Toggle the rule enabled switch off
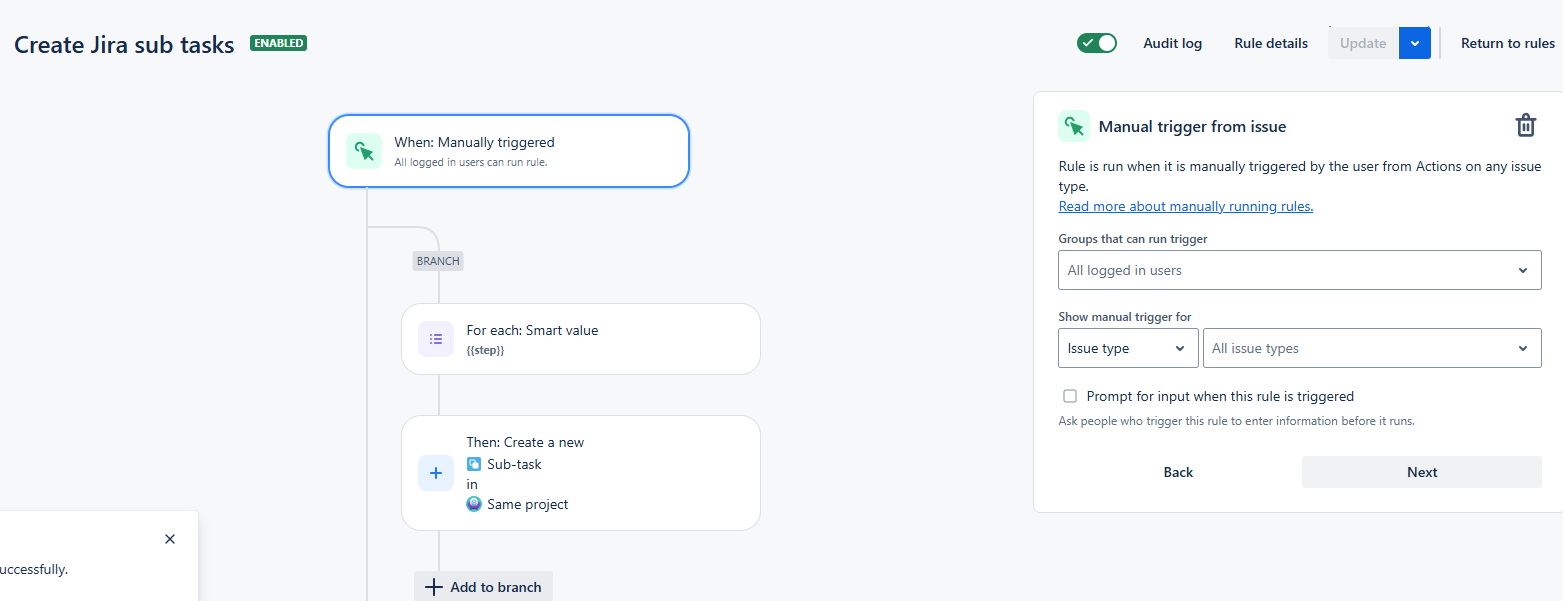1563x601 pixels. point(1097,43)
